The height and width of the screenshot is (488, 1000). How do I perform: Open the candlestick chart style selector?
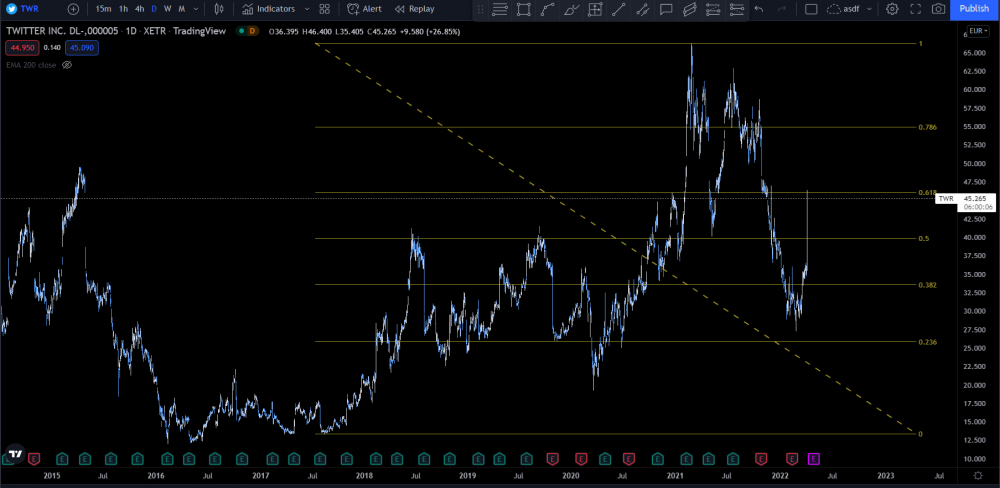point(219,9)
